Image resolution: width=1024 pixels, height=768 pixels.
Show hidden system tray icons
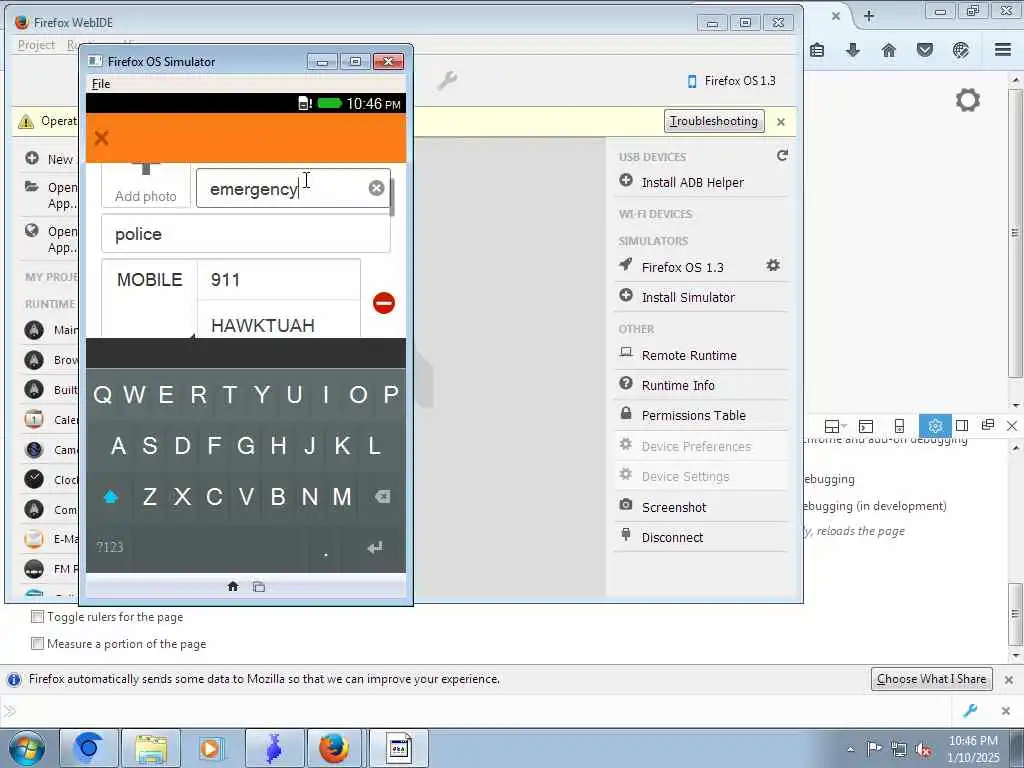[850, 749]
